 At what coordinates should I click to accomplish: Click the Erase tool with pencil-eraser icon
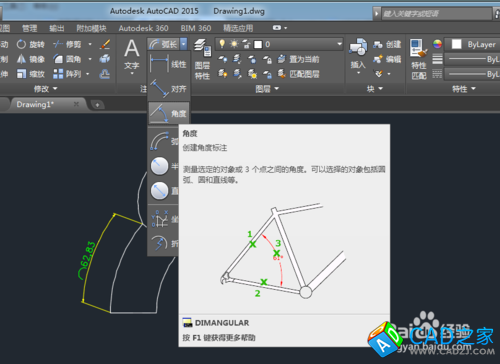click(105, 44)
